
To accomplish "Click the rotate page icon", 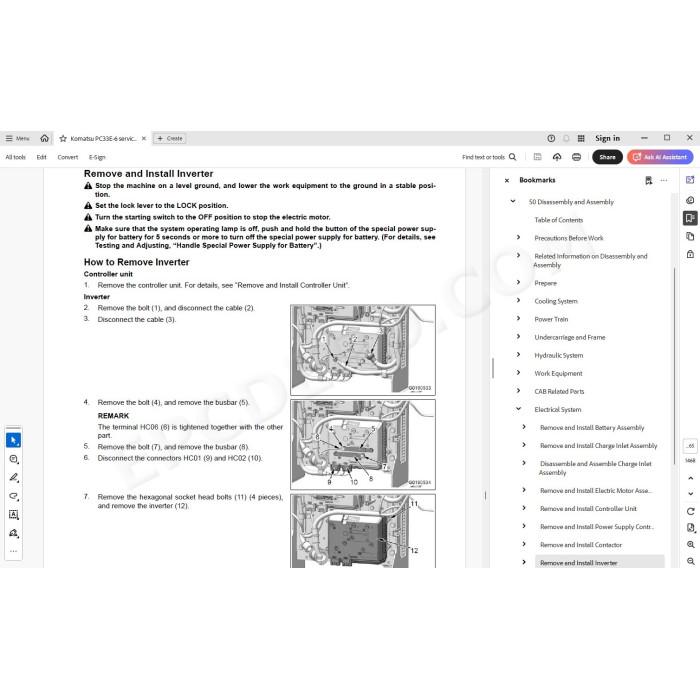I will click(x=691, y=511).
